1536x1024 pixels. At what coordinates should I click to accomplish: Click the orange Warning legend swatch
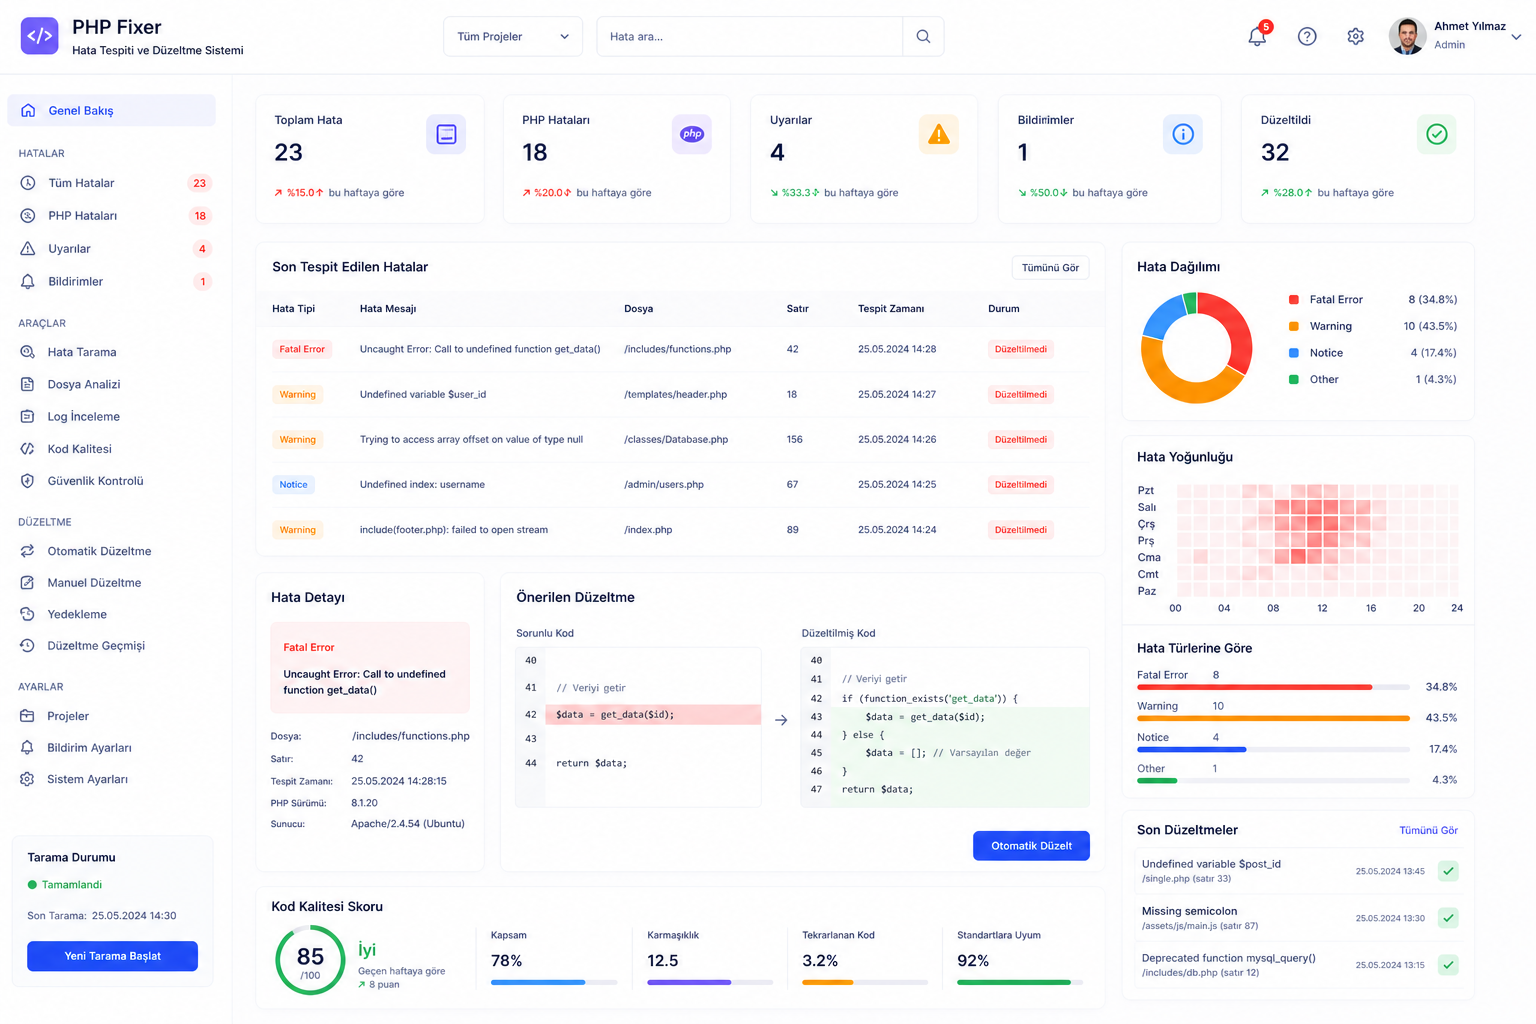(x=1294, y=327)
